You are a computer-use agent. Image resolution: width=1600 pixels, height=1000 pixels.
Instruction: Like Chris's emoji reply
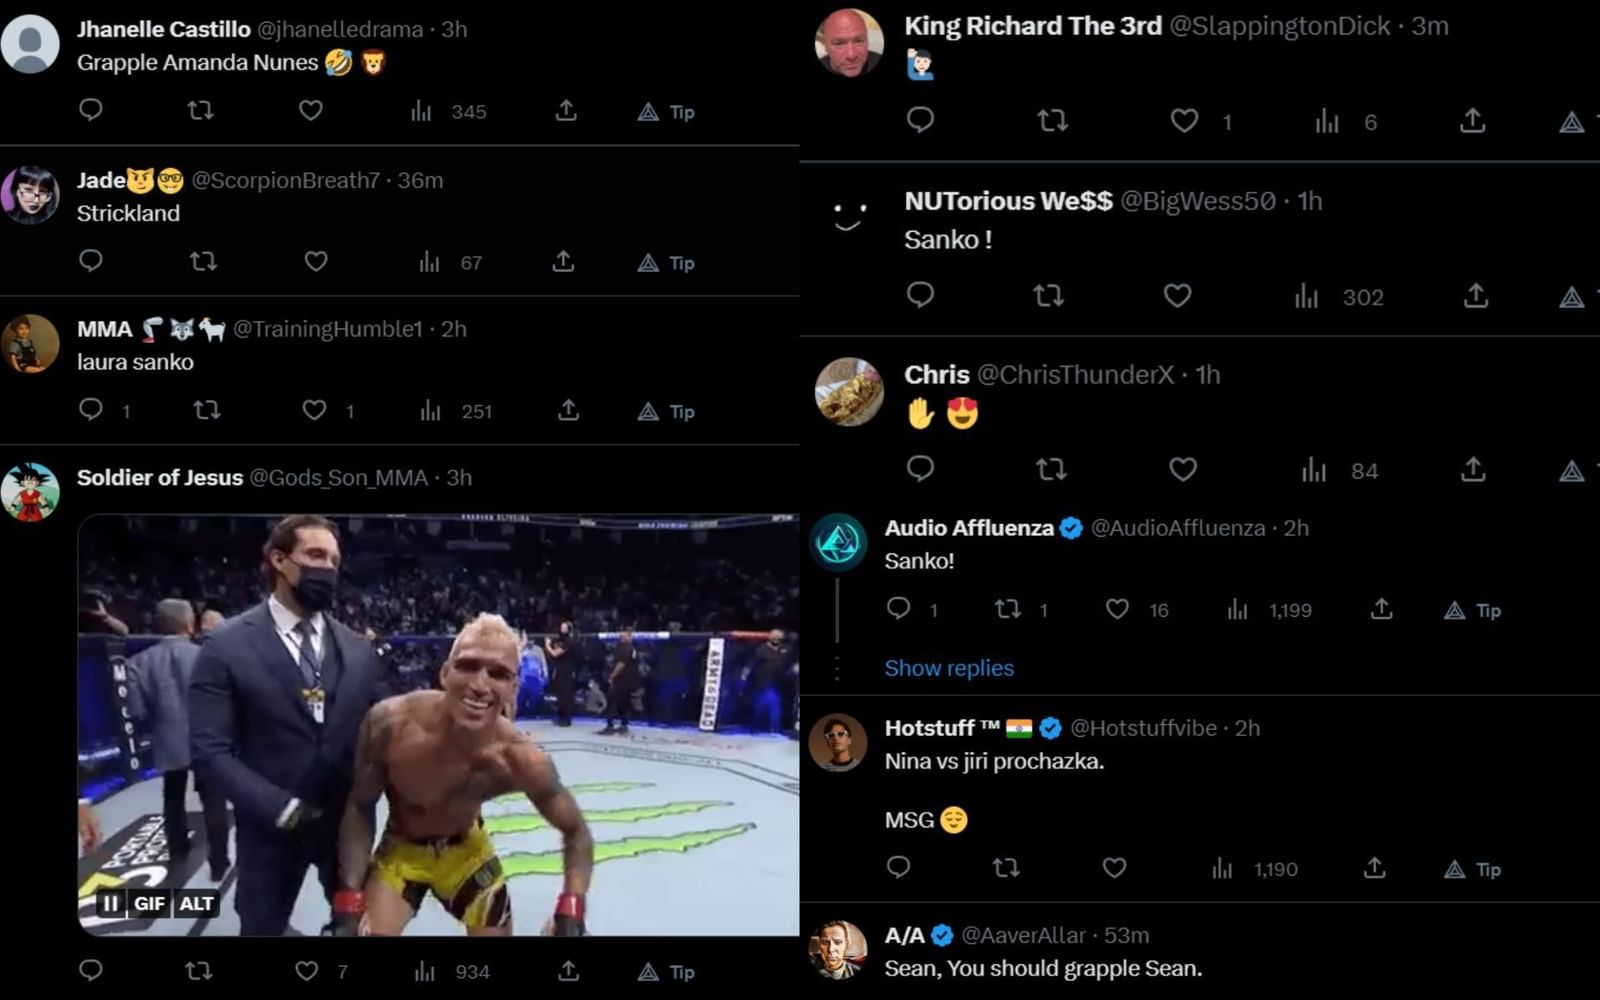coord(1182,468)
